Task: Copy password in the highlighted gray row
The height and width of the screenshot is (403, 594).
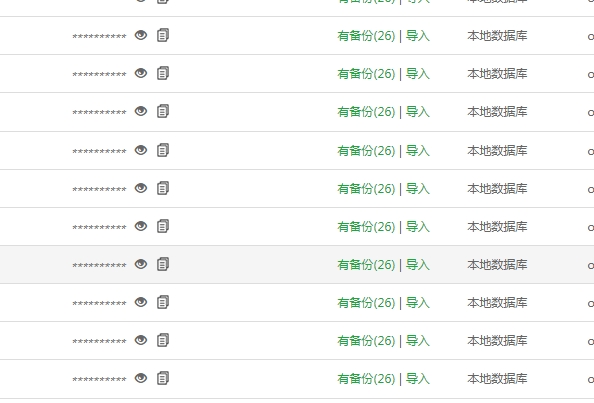Action: coord(163,264)
